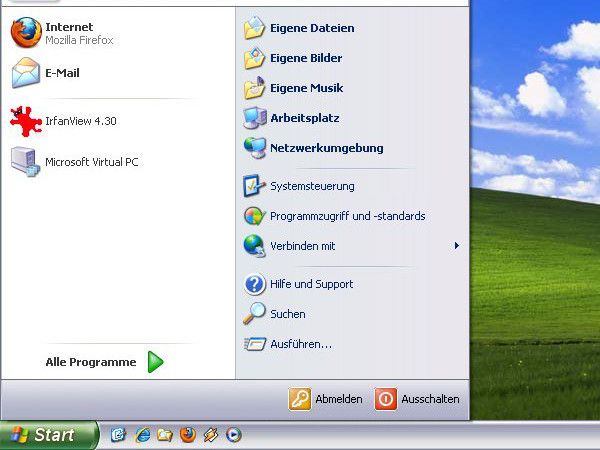Open Hilfe und Support

pyautogui.click(x=352, y=284)
